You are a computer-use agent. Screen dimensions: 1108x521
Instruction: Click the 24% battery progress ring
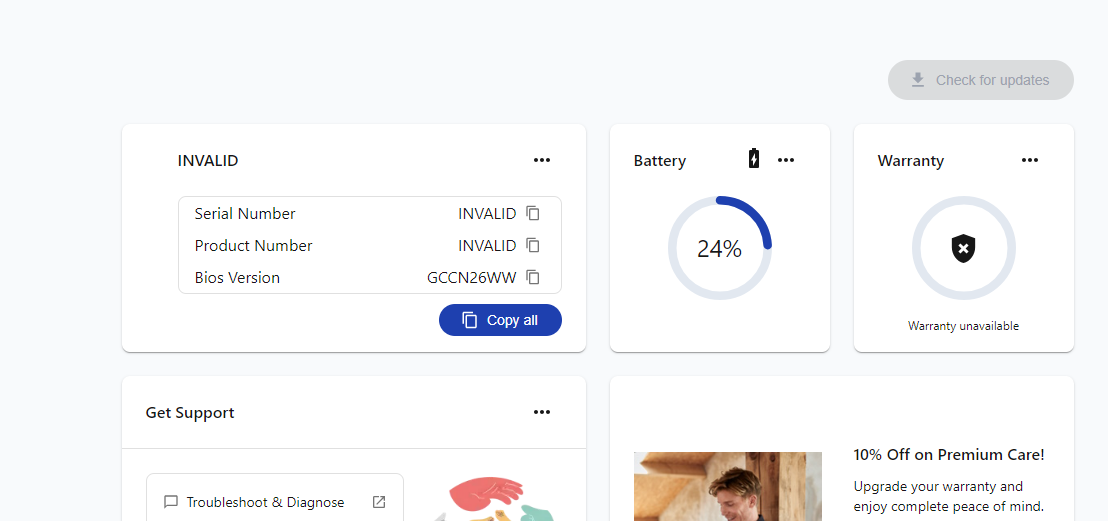pyautogui.click(x=719, y=249)
